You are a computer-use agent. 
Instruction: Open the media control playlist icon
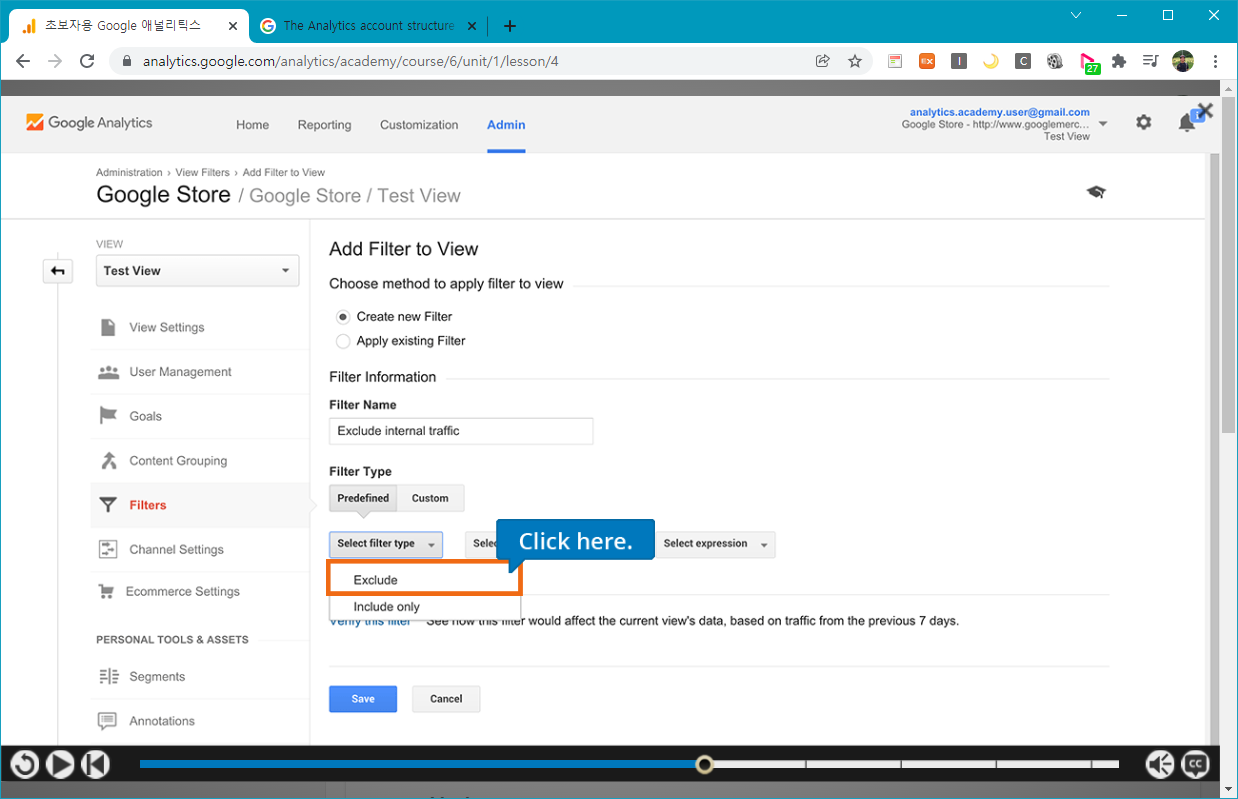pos(1151,61)
